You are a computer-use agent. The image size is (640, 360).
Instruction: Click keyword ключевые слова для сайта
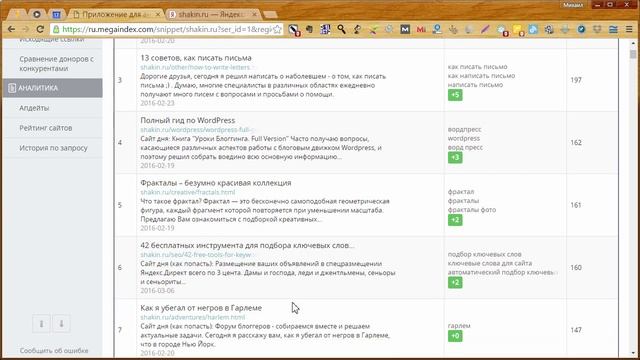tap(490, 263)
